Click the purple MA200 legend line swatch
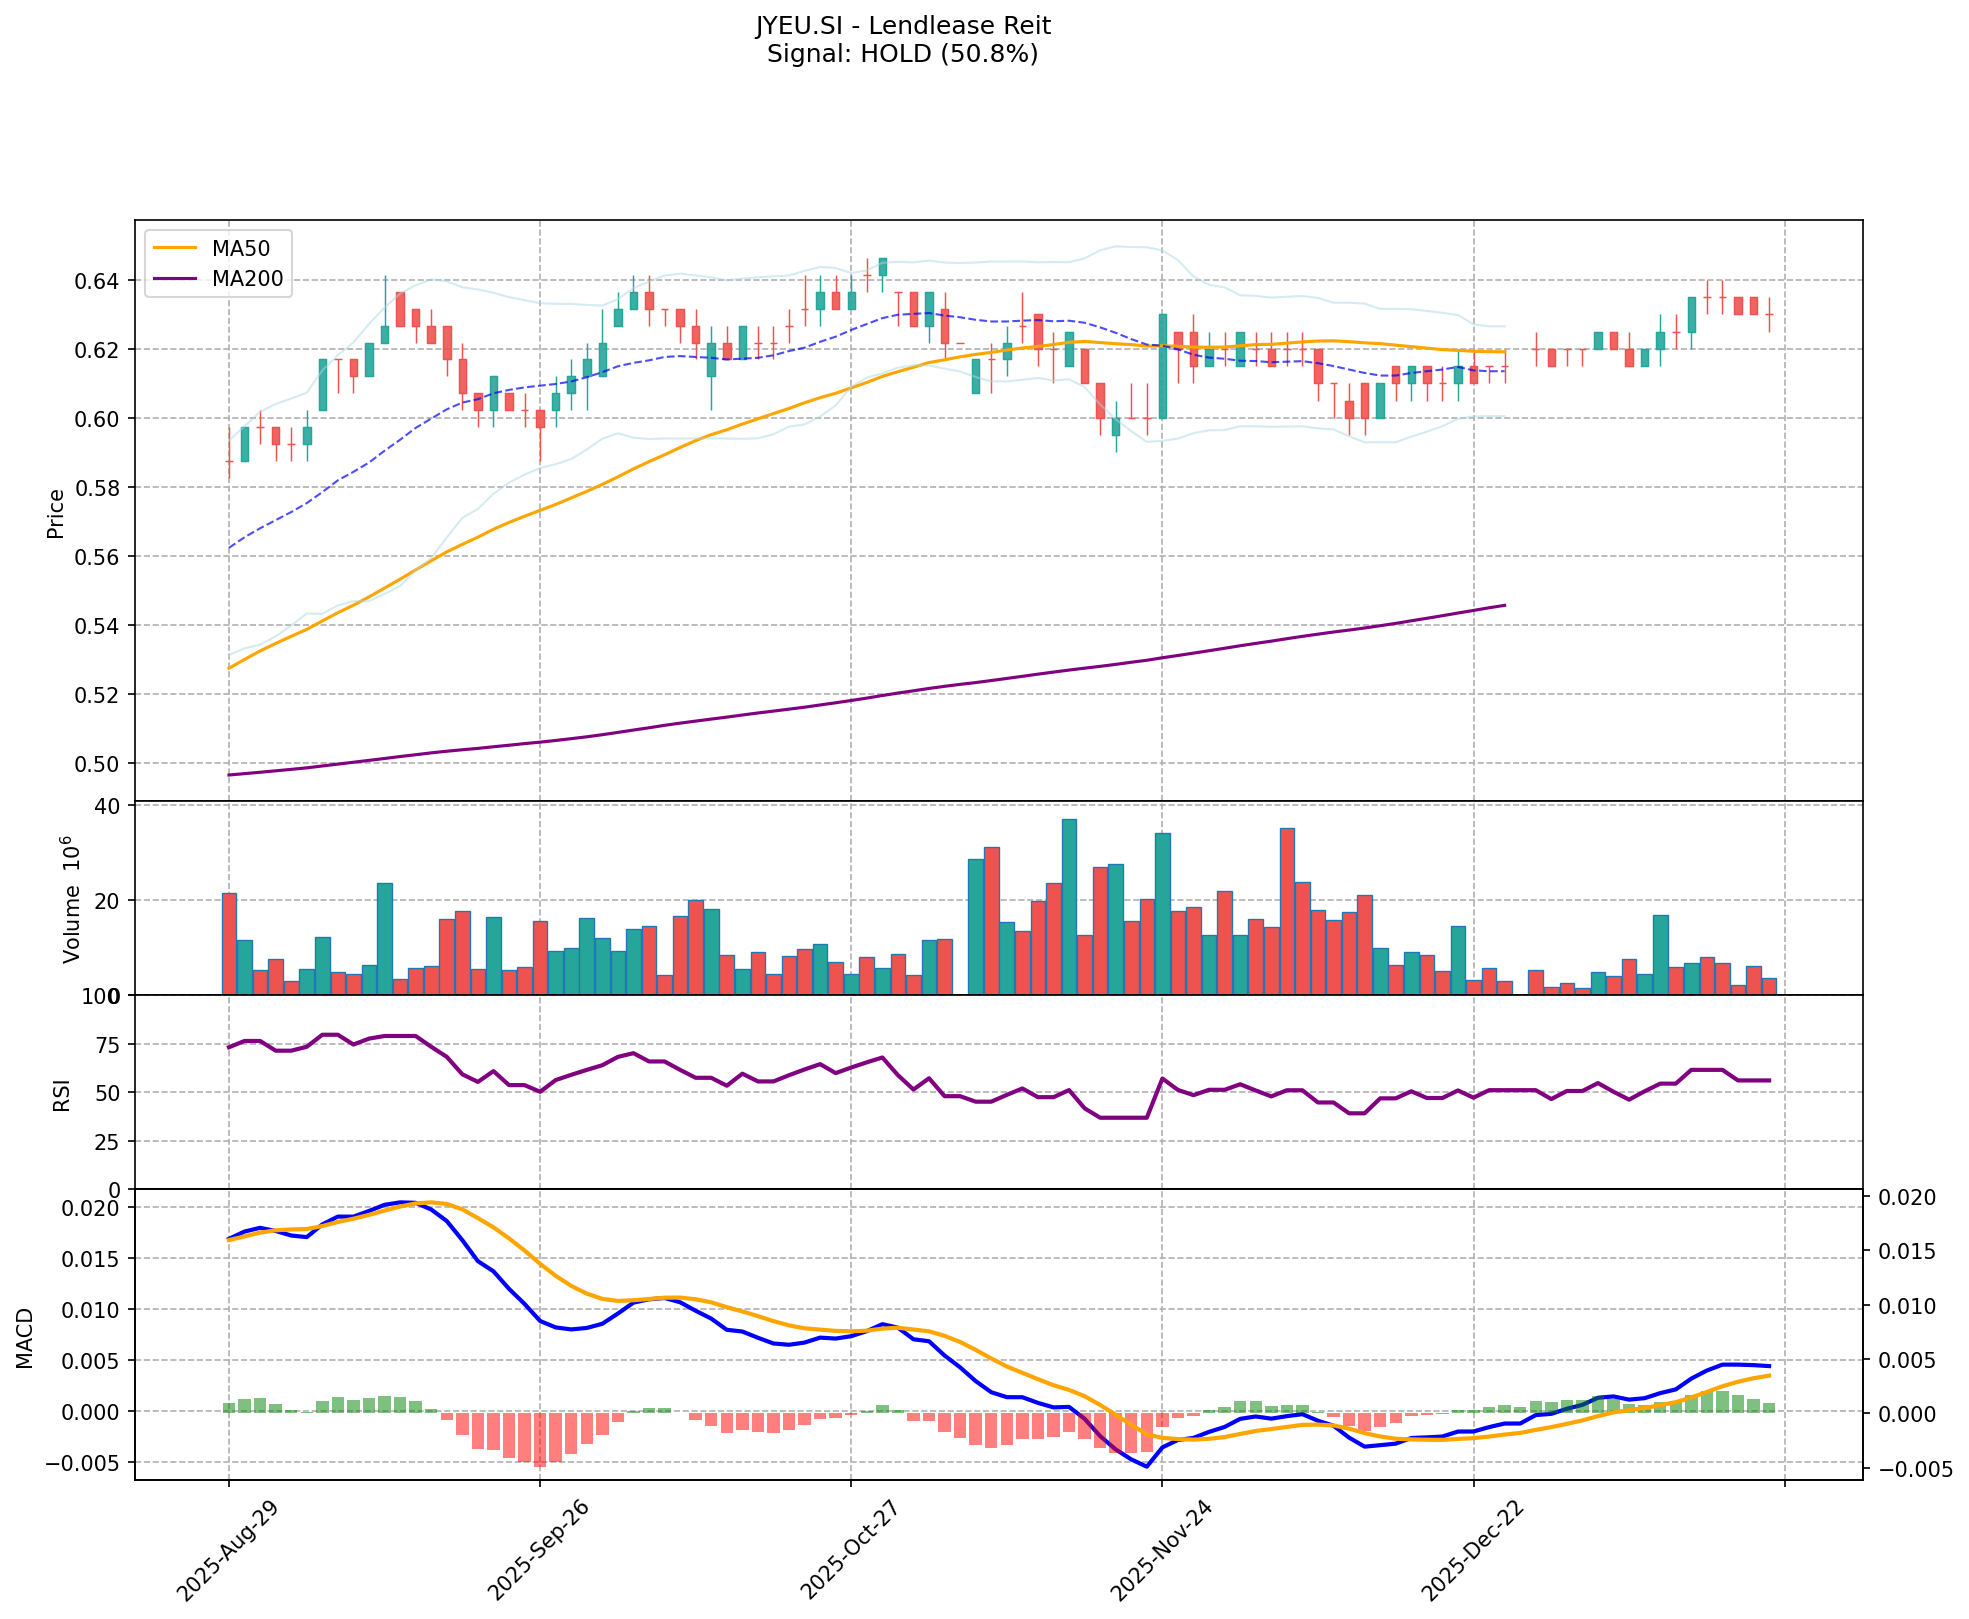Image resolution: width=1969 pixels, height=1619 pixels. [x=175, y=279]
